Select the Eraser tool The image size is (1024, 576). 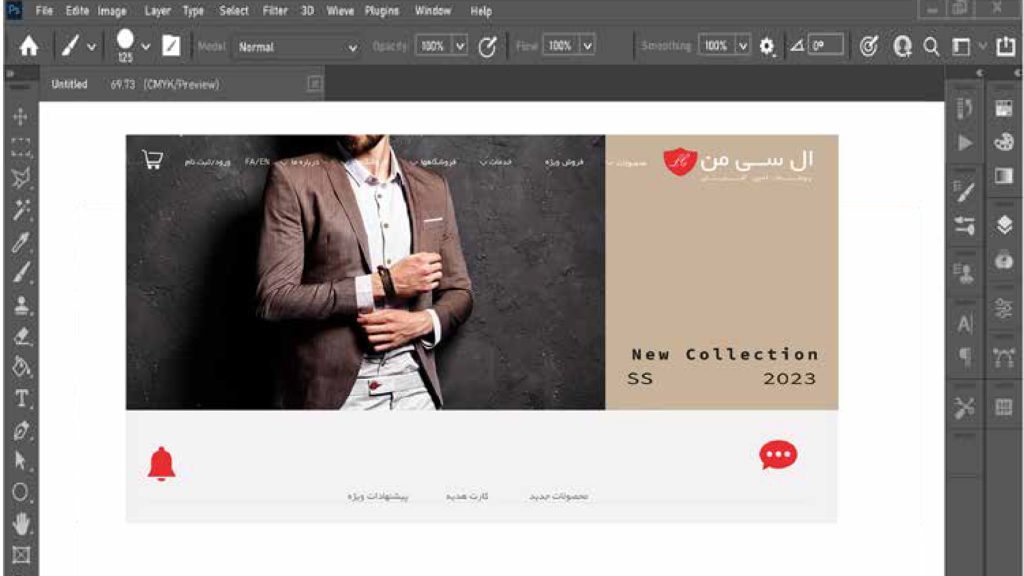[x=21, y=336]
